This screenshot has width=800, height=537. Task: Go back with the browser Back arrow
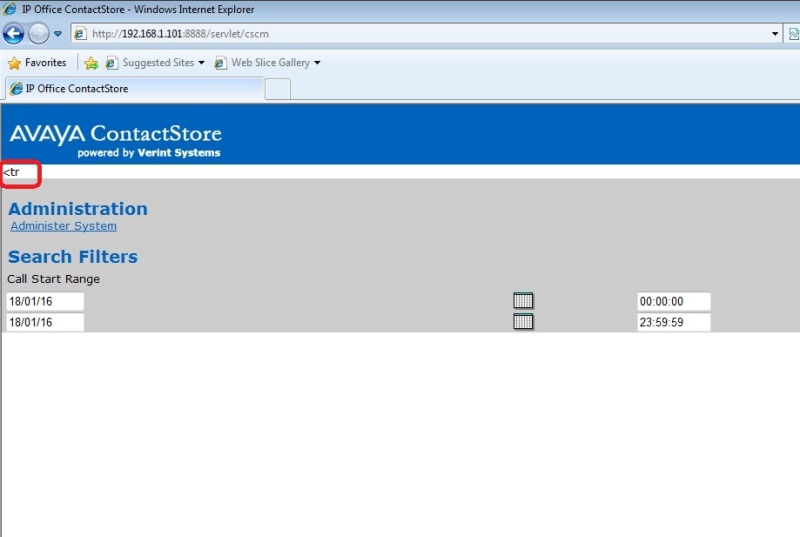coord(13,34)
